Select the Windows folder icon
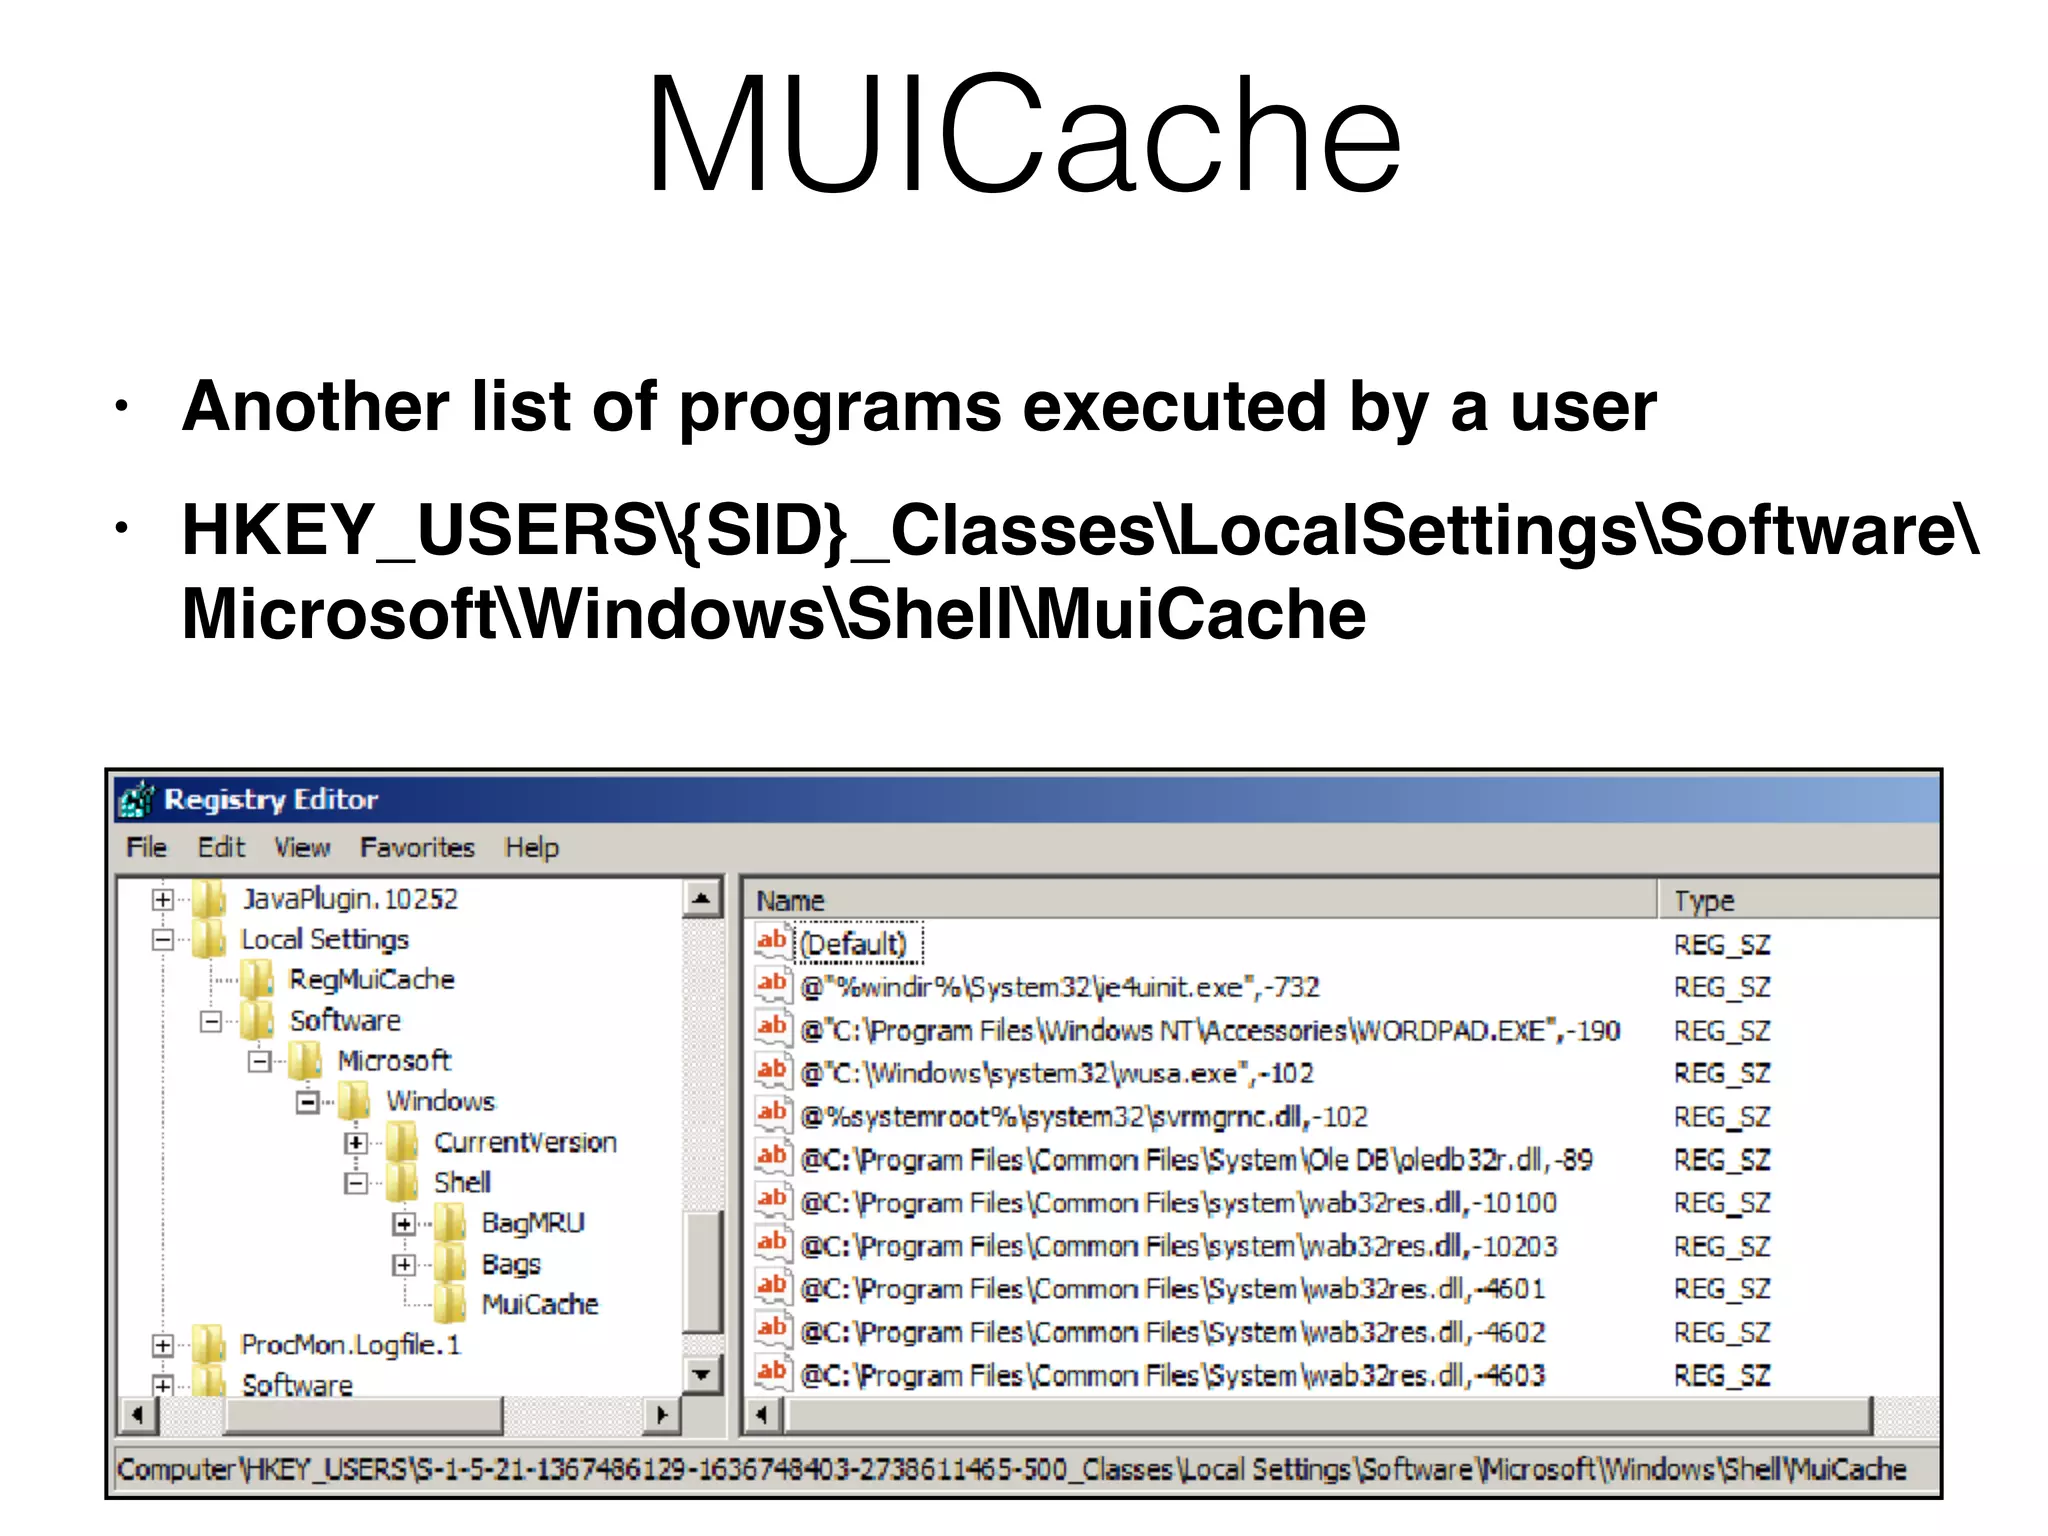The width and height of the screenshot is (2048, 1536). [x=354, y=1102]
